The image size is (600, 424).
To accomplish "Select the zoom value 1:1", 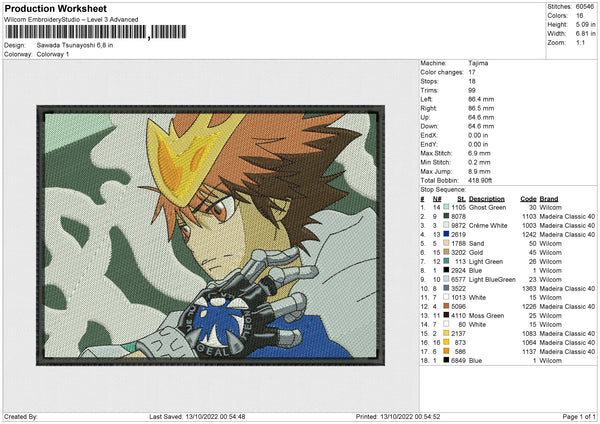I will [x=580, y=42].
